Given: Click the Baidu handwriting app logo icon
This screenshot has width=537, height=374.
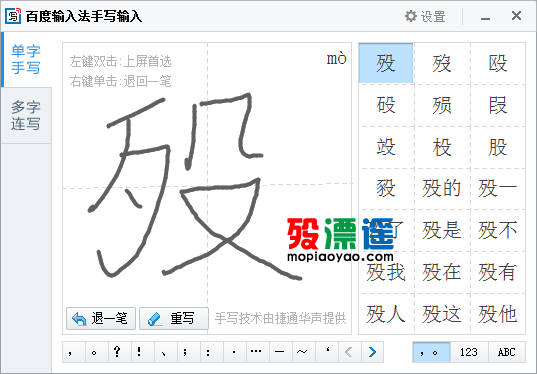Looking at the screenshot, I should pos(13,16).
